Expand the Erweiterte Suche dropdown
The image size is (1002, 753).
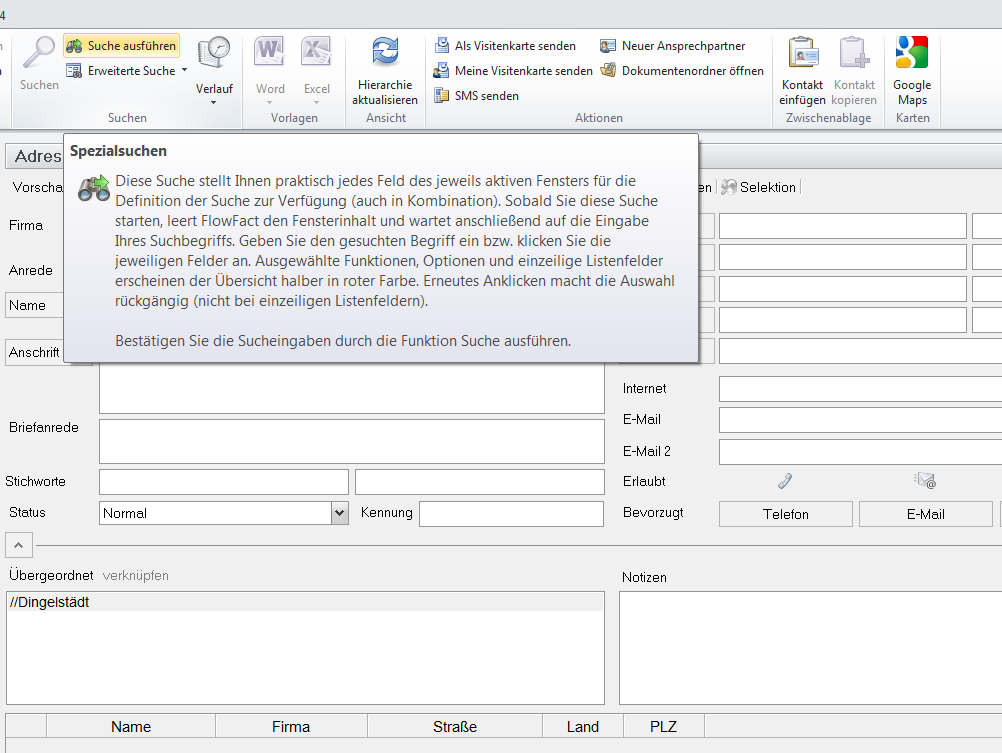click(x=184, y=71)
